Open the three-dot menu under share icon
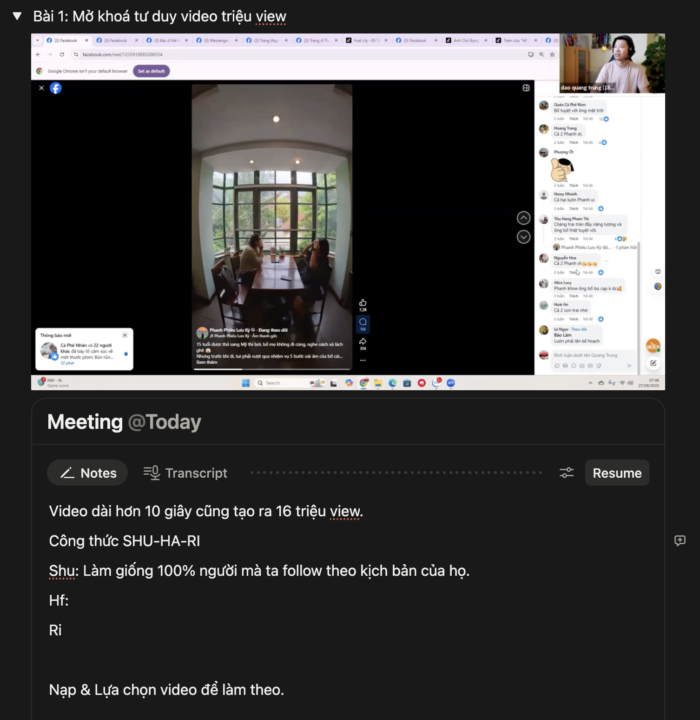Image resolution: width=700 pixels, height=720 pixels. (x=363, y=359)
